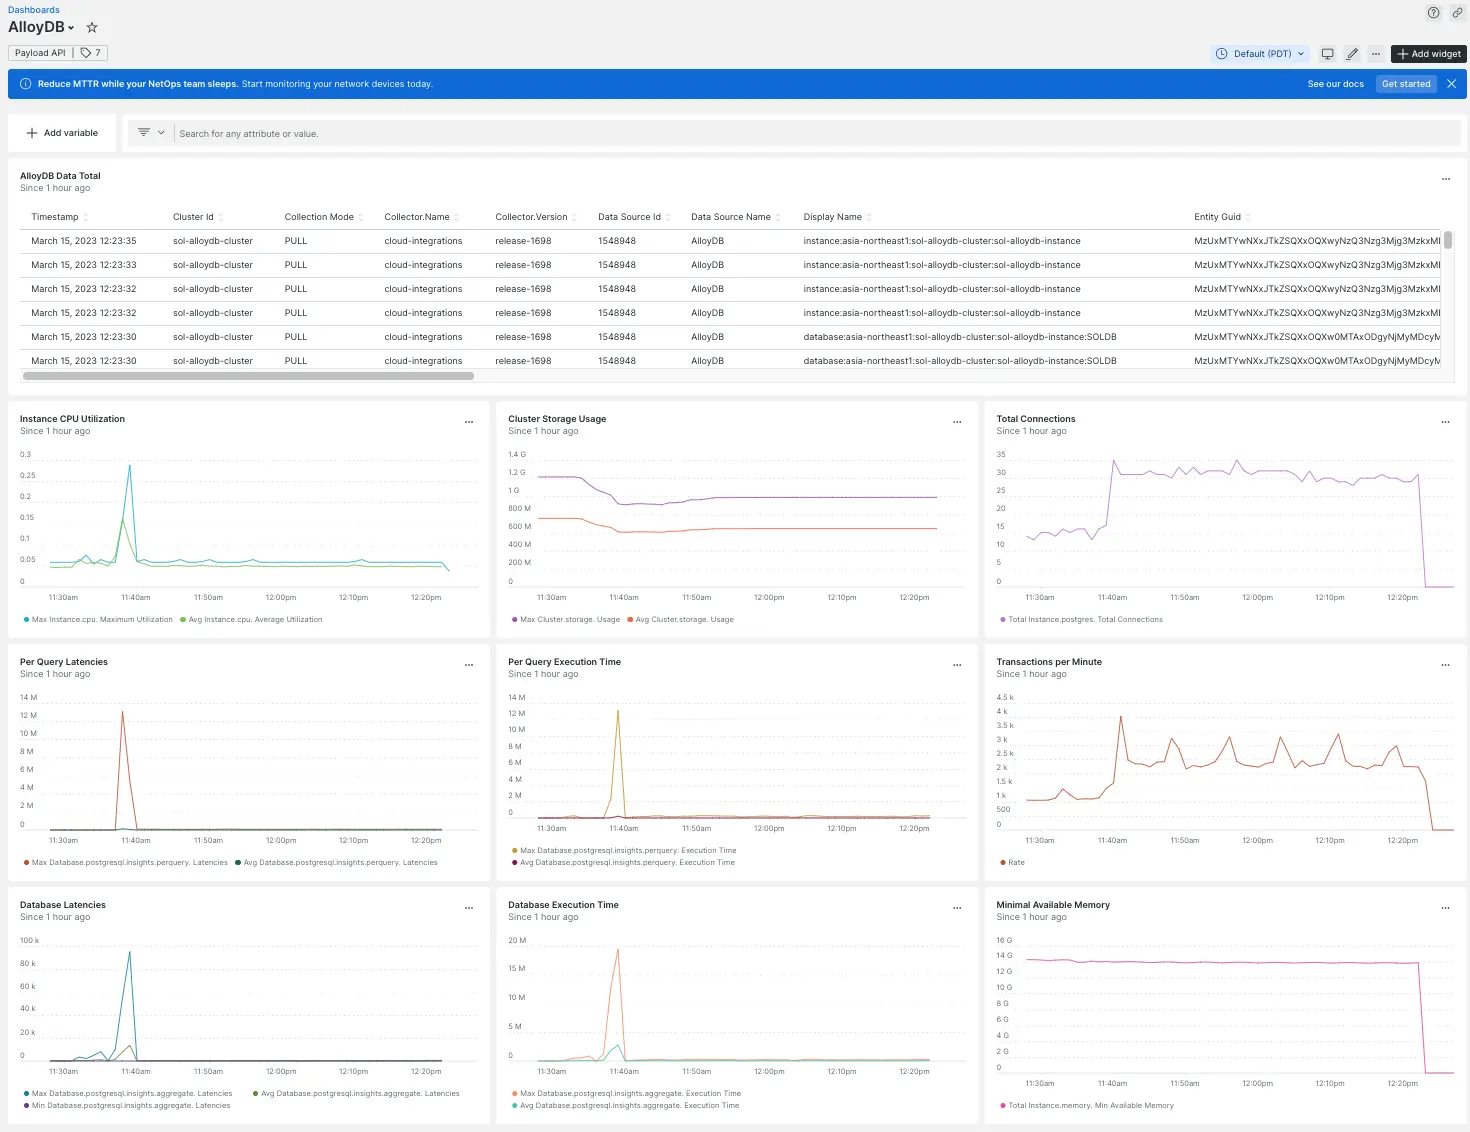Screen dimensions: 1470x1132
Task: Open the Default (PDT) timezone dropdown
Action: pos(1259,53)
